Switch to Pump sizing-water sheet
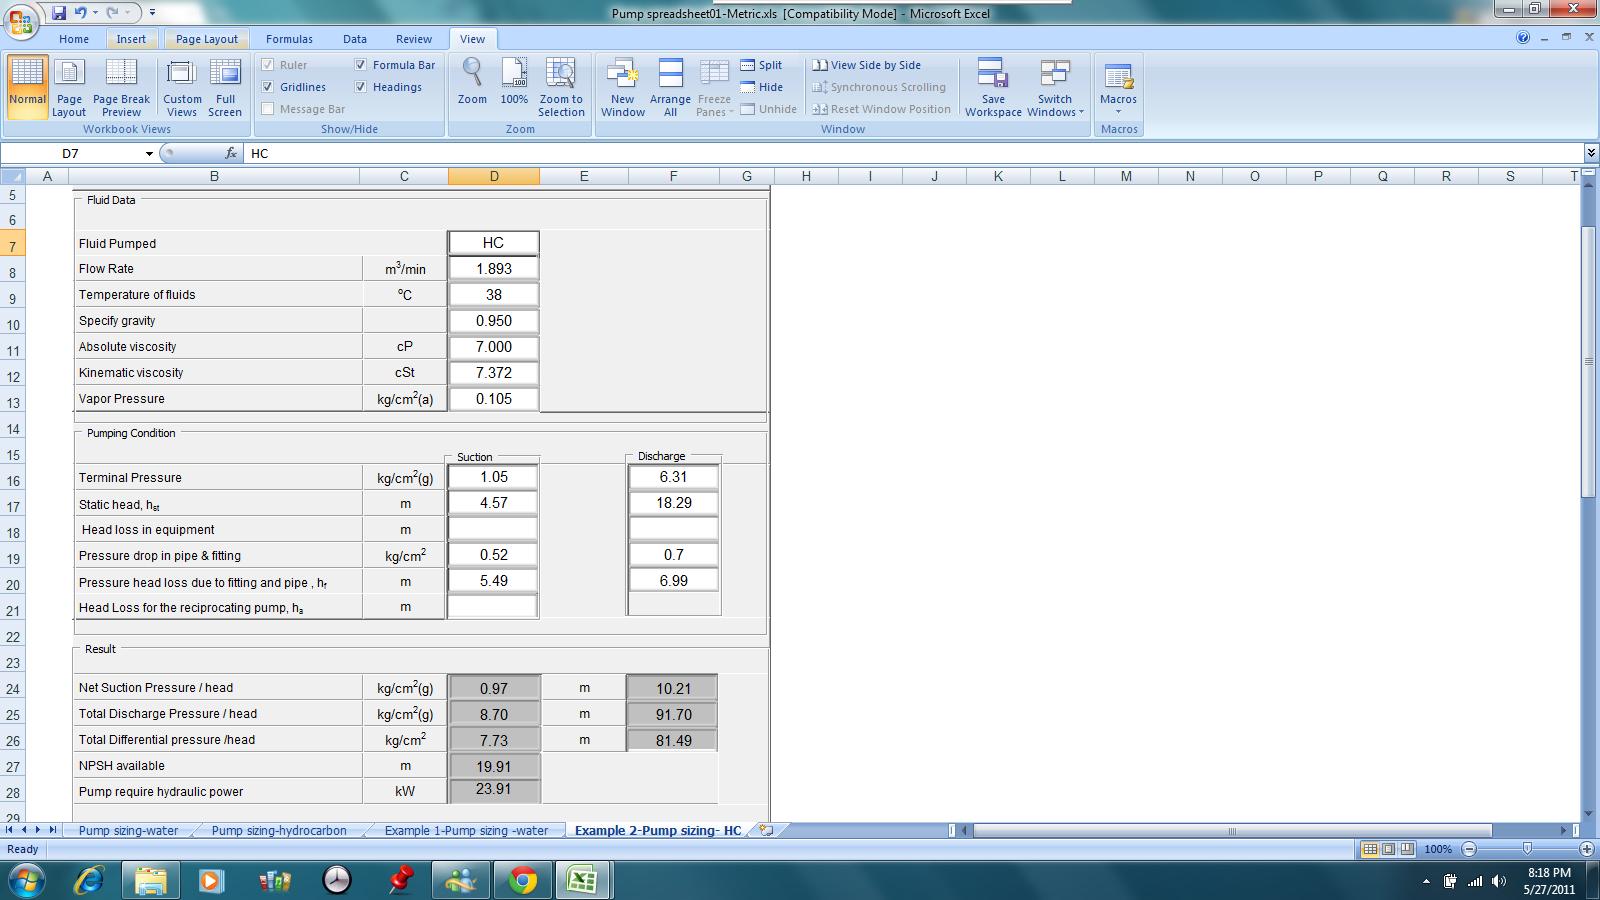The image size is (1600, 900). [128, 830]
